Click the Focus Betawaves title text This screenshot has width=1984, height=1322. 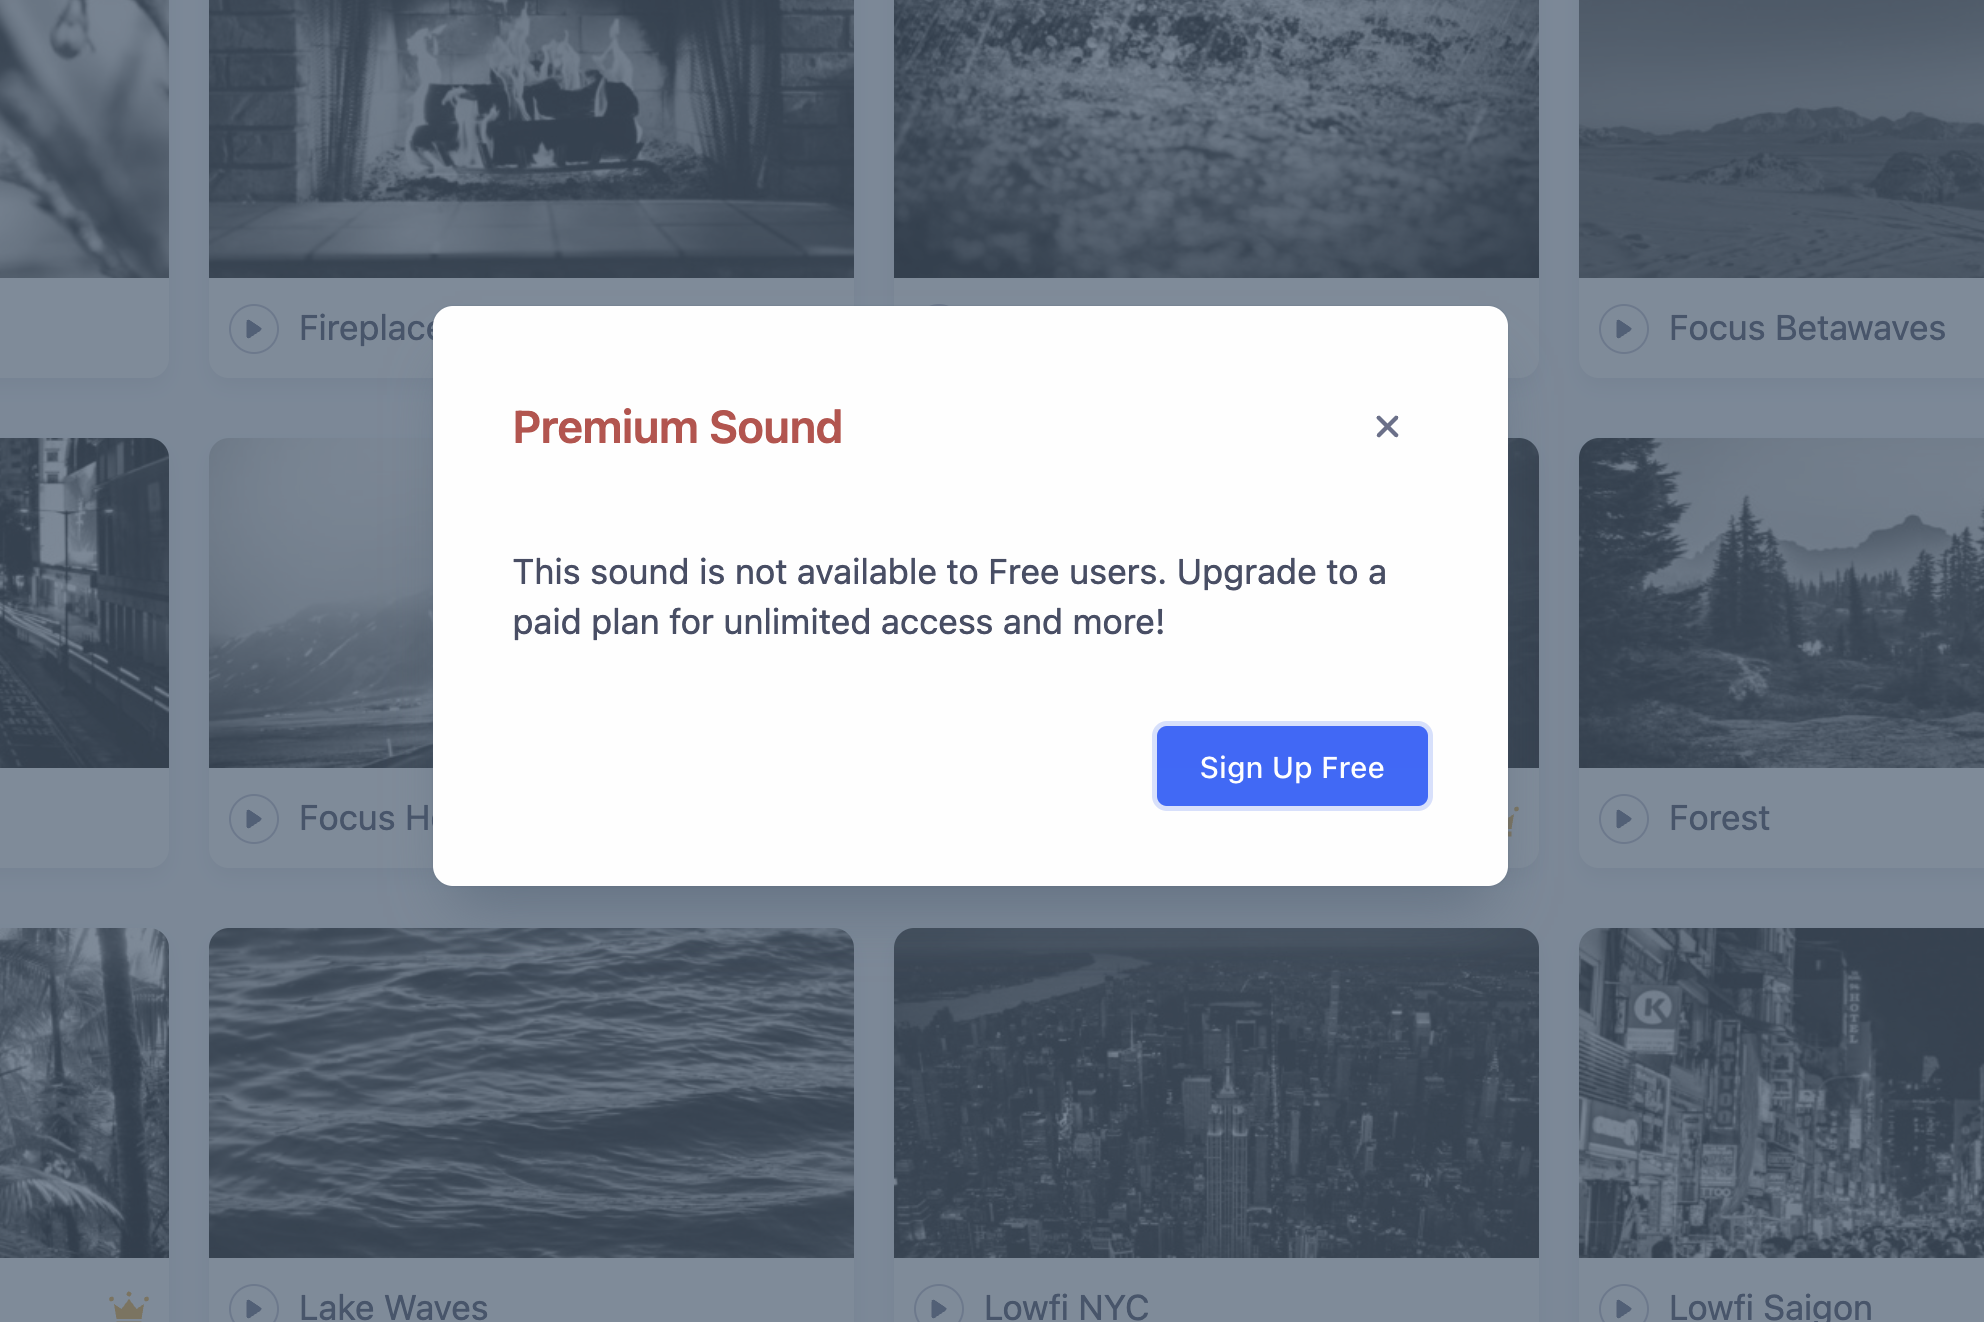1807,329
